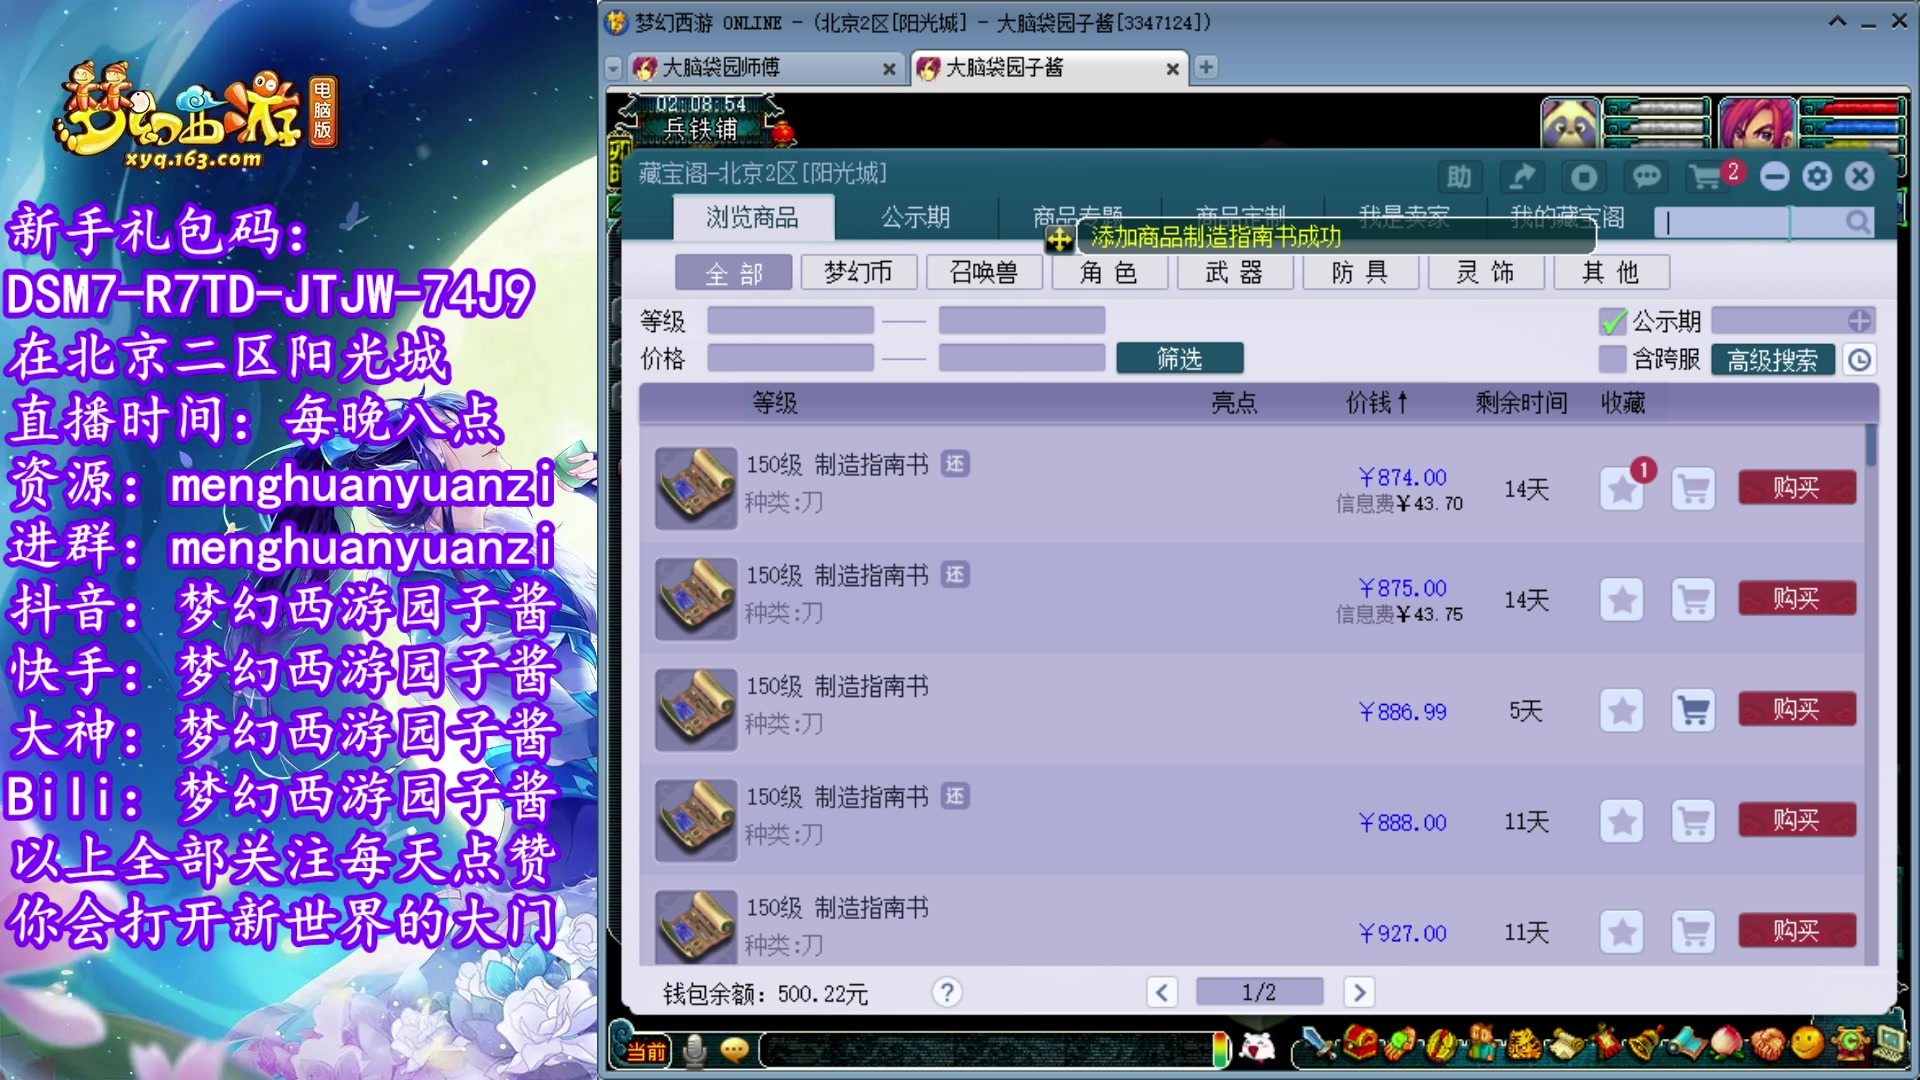1920x1080 pixels.
Task: Sort by the 价钱 column header
Action: [1376, 403]
